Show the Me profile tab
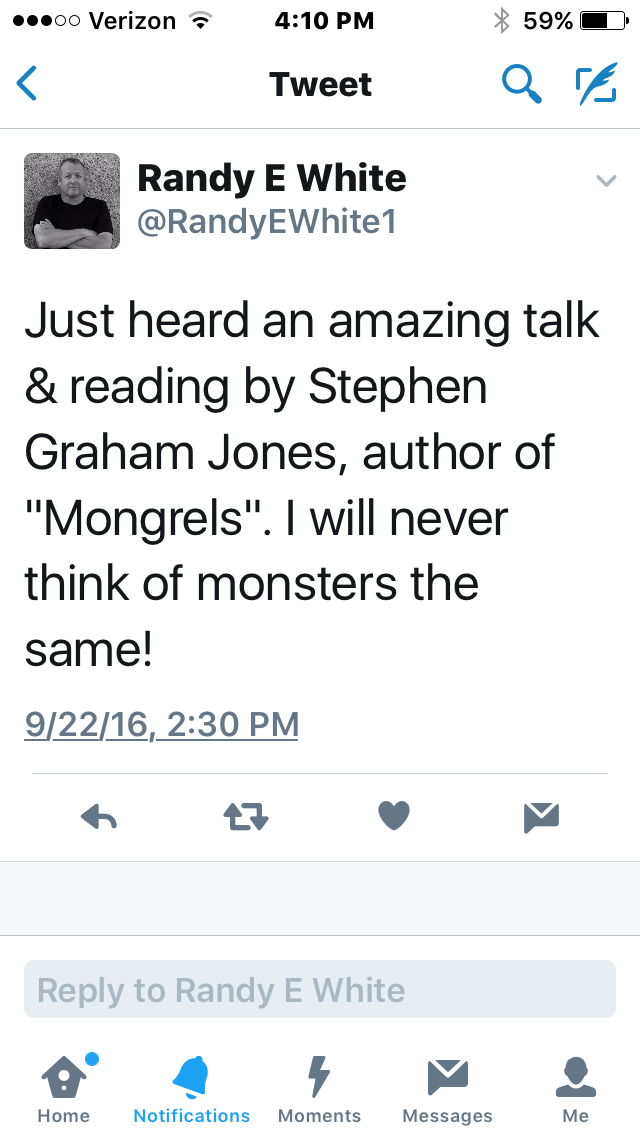Image resolution: width=640 pixels, height=1136 pixels. point(575,1088)
